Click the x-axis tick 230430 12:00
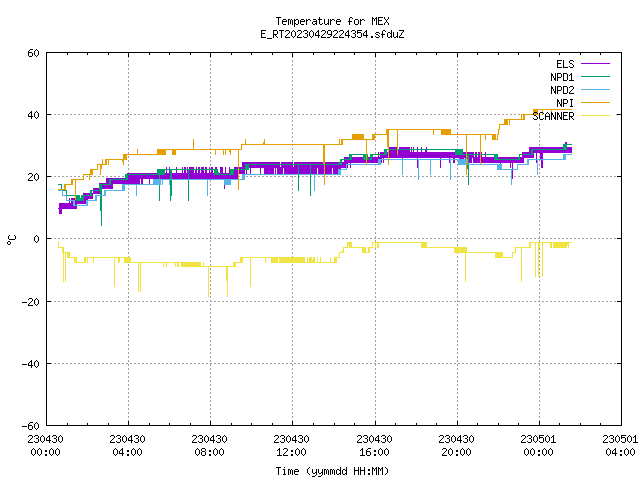Image resolution: width=640 pixels, height=480 pixels. (291, 446)
